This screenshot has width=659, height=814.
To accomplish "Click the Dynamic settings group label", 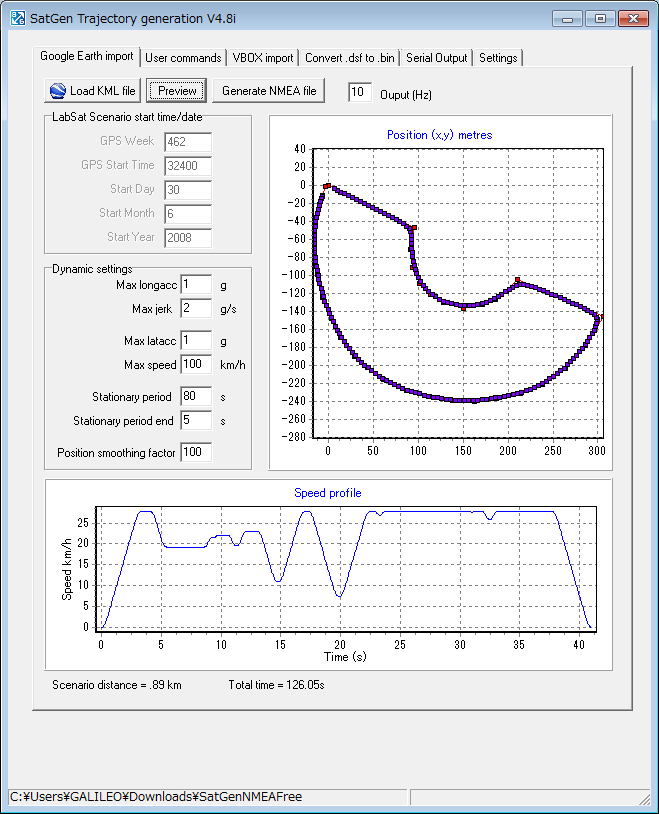I will pyautogui.click(x=92, y=269).
